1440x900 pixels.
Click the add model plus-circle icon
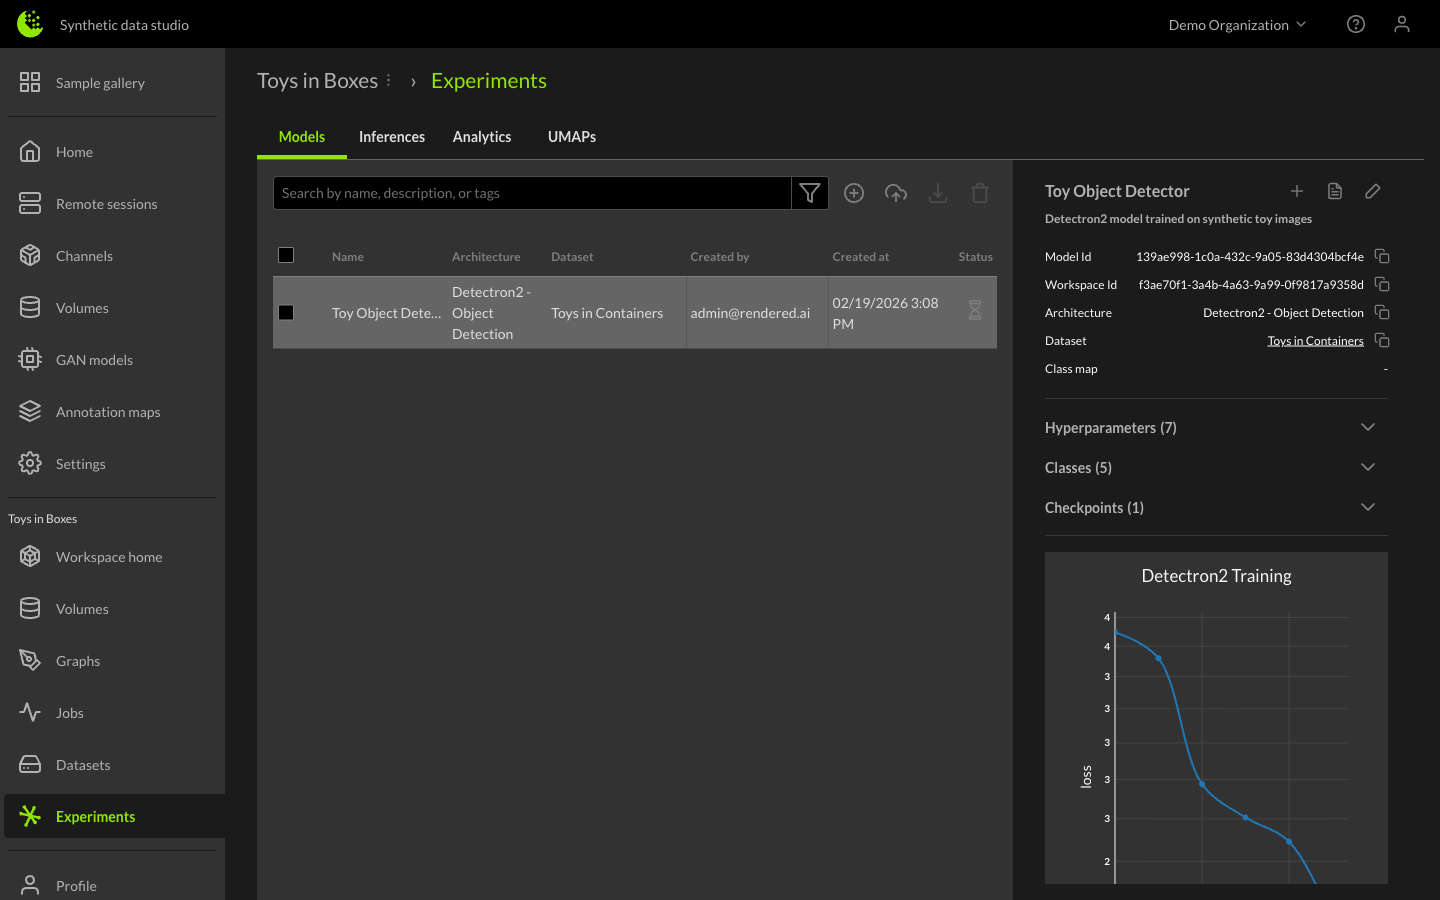pyautogui.click(x=854, y=193)
